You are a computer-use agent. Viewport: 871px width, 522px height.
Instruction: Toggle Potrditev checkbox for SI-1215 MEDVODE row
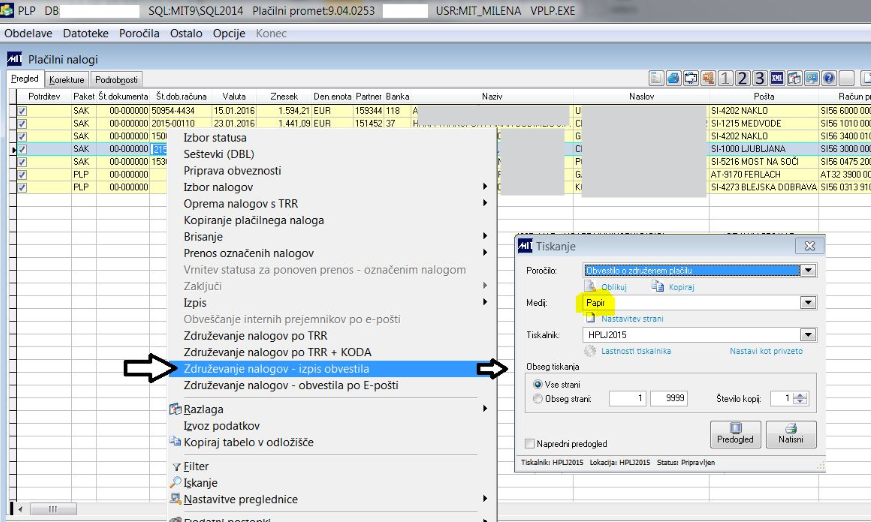coord(22,124)
